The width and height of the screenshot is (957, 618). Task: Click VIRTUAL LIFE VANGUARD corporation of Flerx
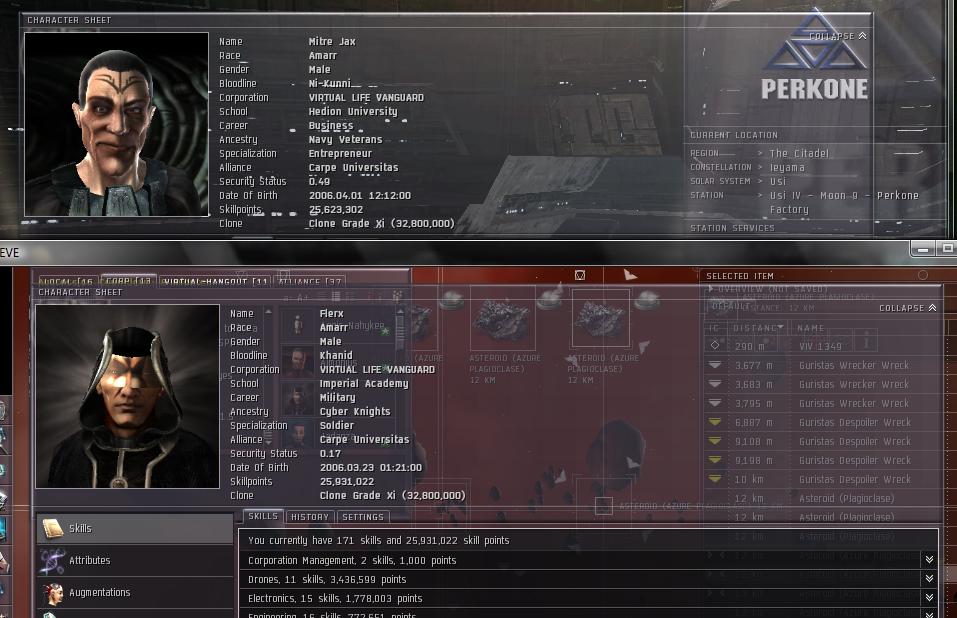pyautogui.click(x=377, y=369)
